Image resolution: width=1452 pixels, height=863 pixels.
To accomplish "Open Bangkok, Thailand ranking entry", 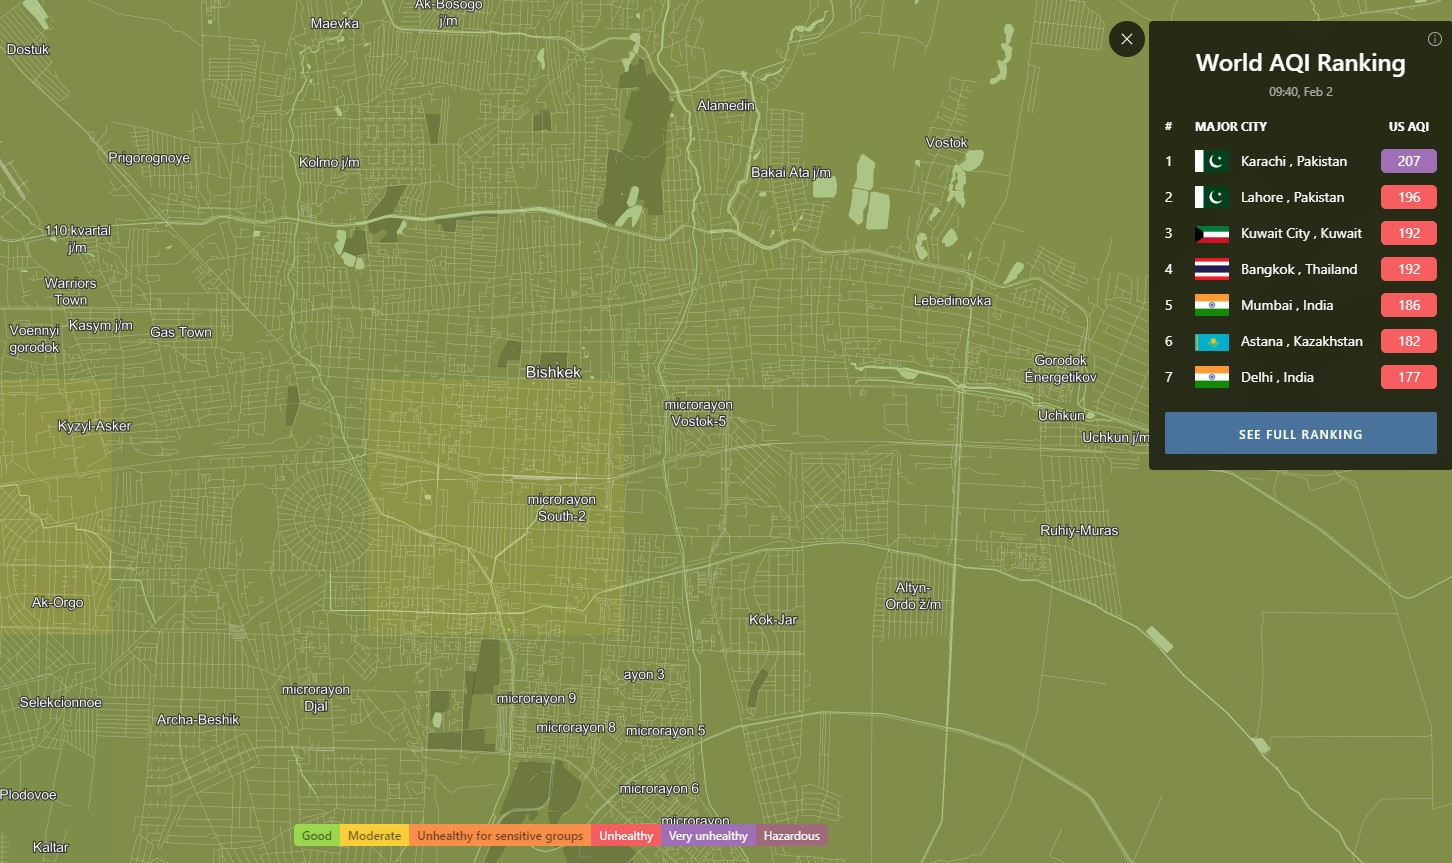I will coord(1298,270).
